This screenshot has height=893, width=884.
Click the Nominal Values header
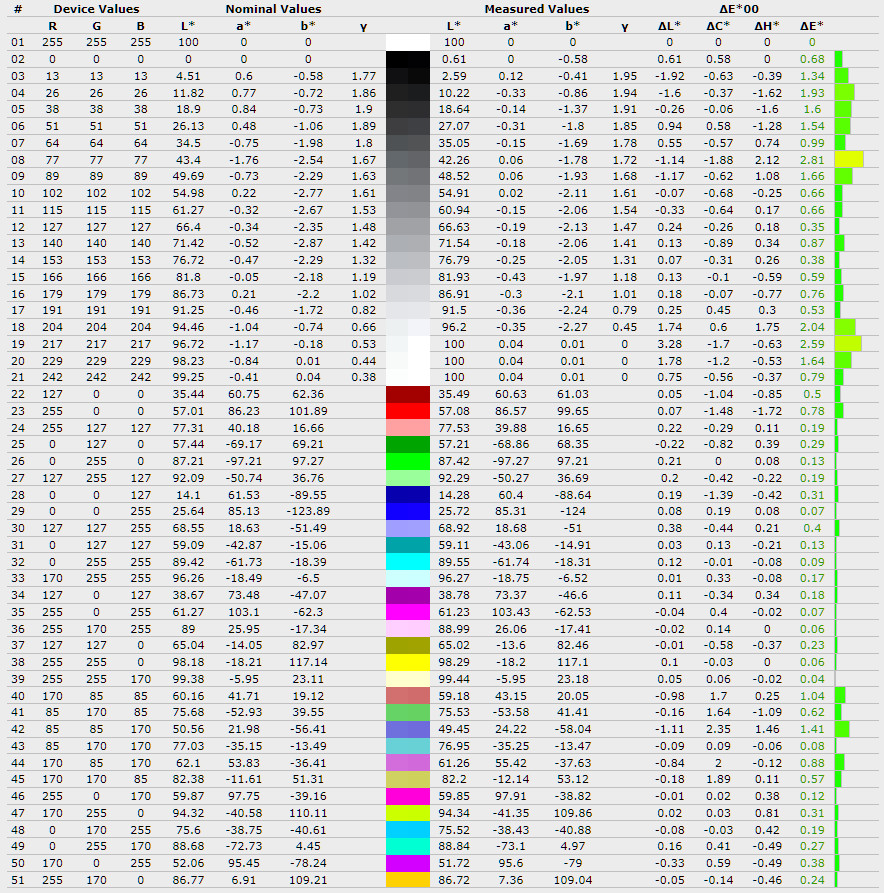(x=271, y=9)
